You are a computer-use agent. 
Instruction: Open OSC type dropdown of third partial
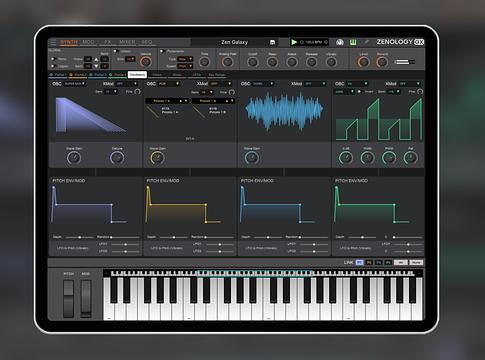(263, 84)
